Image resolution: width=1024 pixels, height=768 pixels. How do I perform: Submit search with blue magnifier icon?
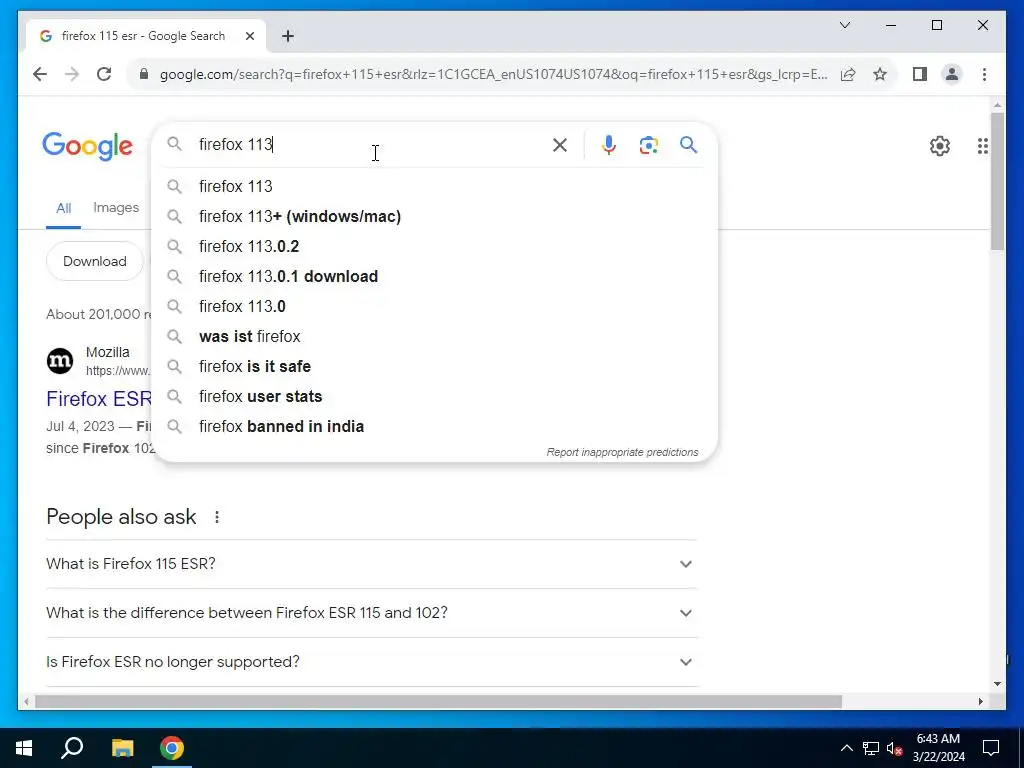pos(688,144)
